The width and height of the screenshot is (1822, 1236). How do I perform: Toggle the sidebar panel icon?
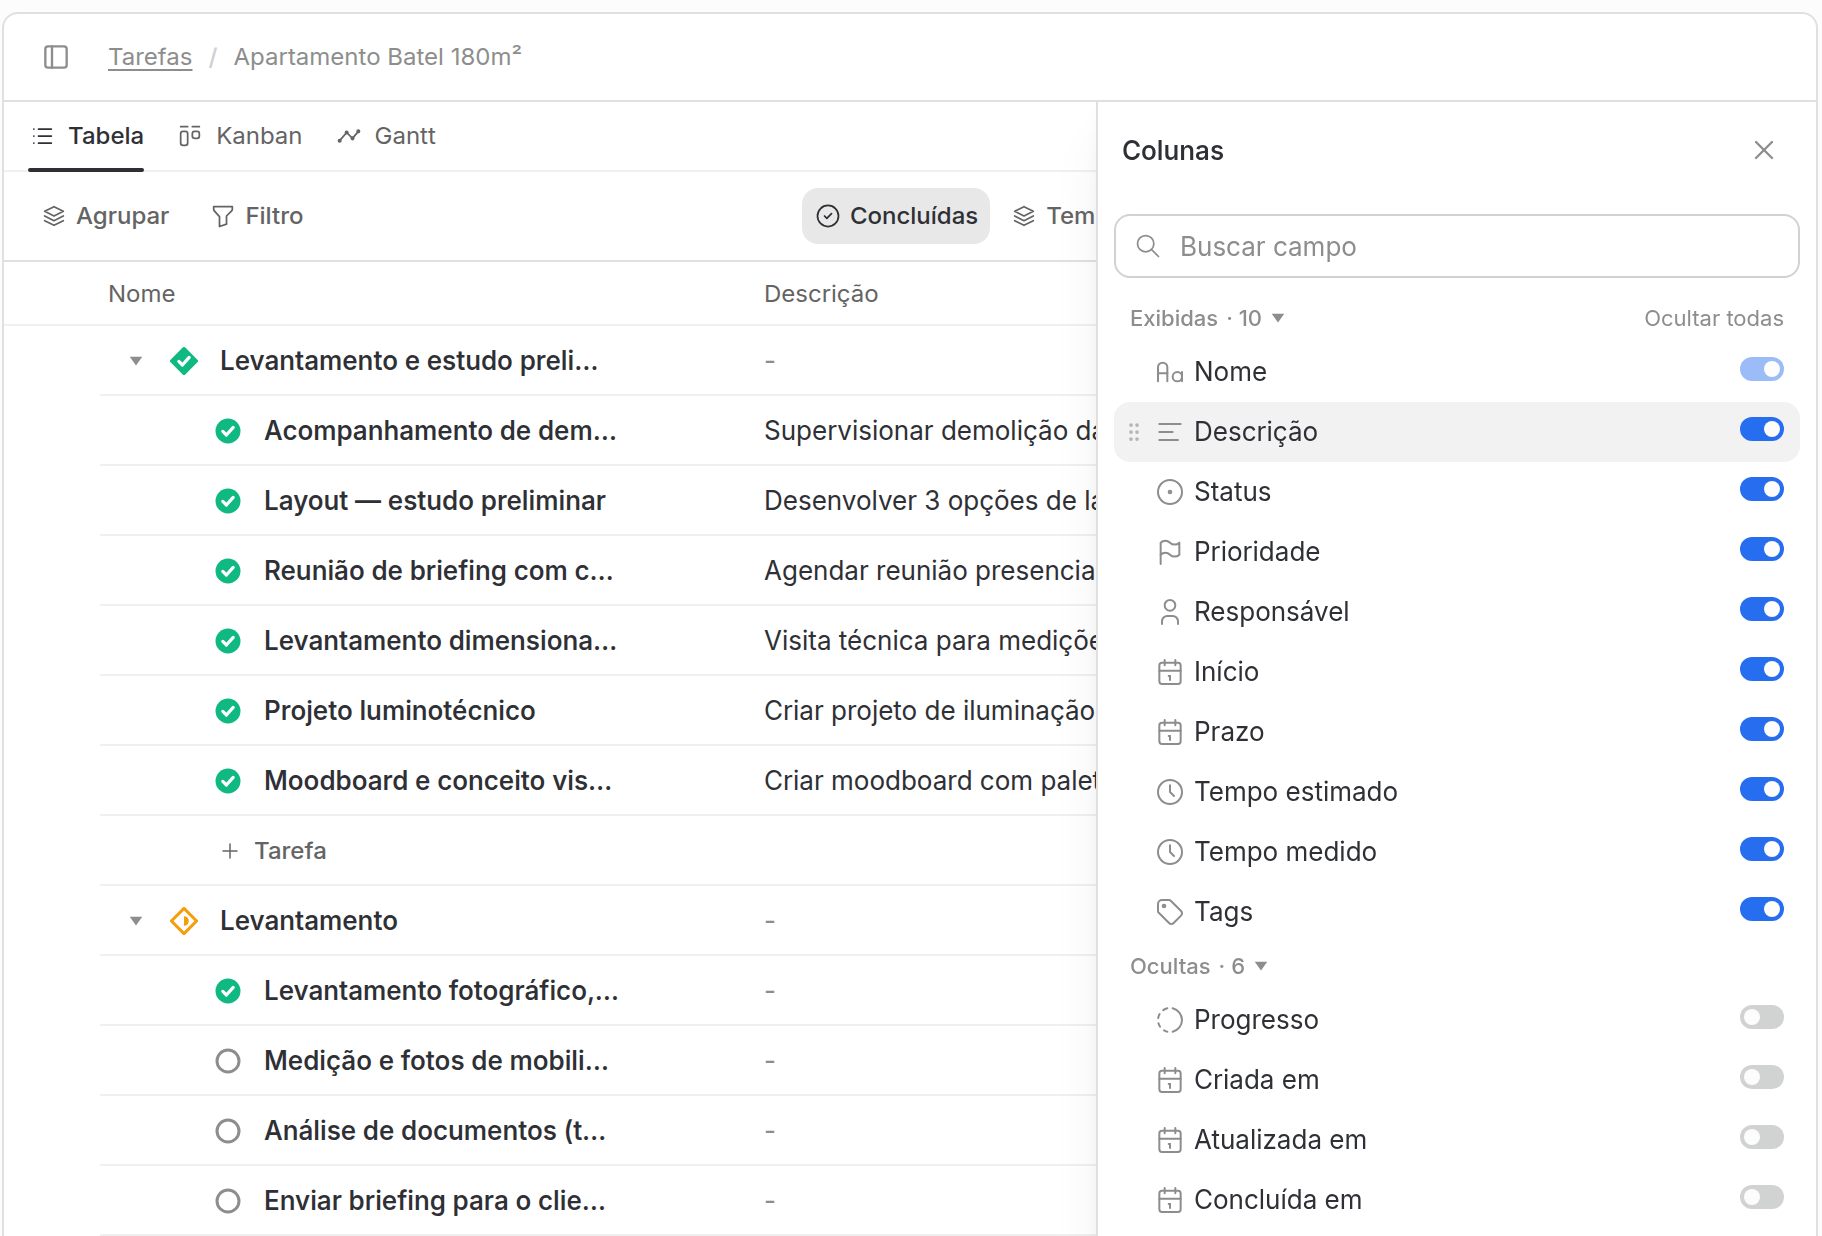tap(56, 57)
